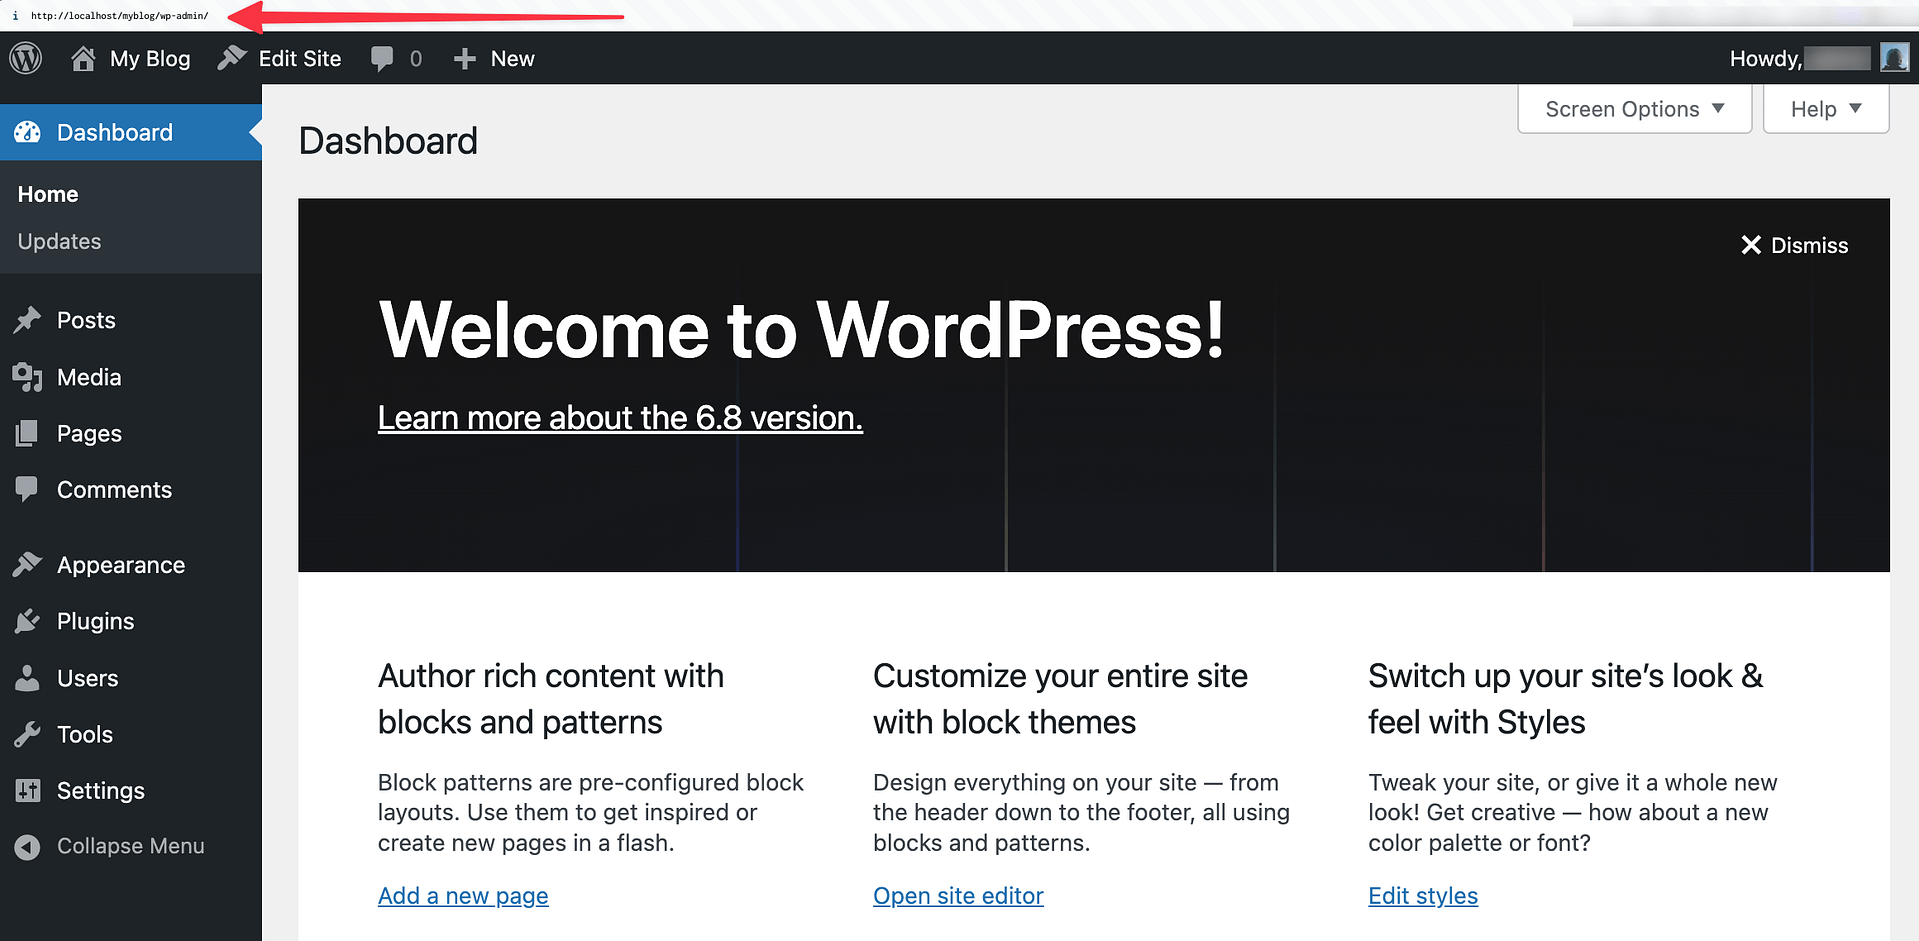Open Tools via its wrench icon
The height and width of the screenshot is (941, 1919).
pyautogui.click(x=28, y=734)
